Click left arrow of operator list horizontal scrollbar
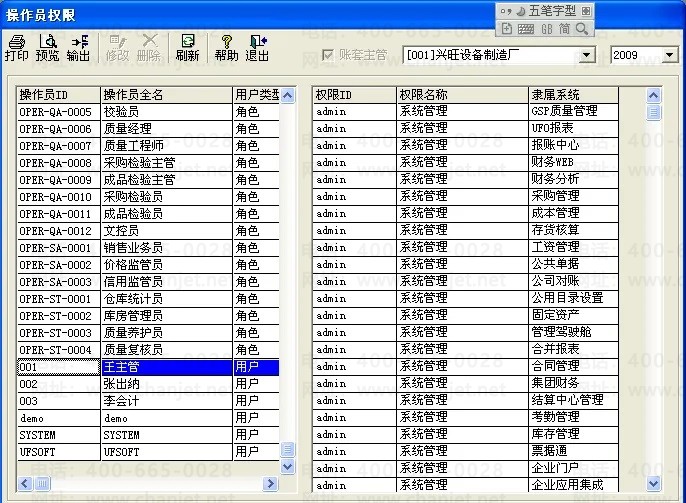The image size is (686, 503). 25,483
